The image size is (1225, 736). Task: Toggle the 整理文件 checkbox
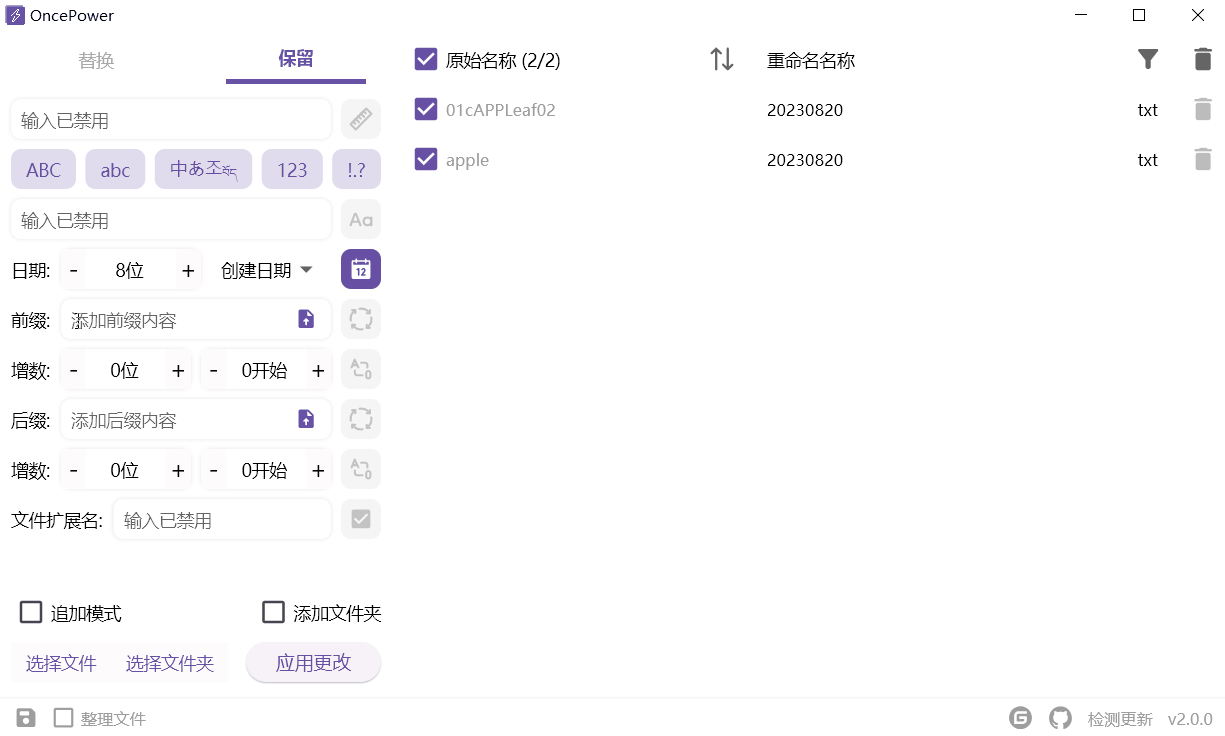[64, 718]
